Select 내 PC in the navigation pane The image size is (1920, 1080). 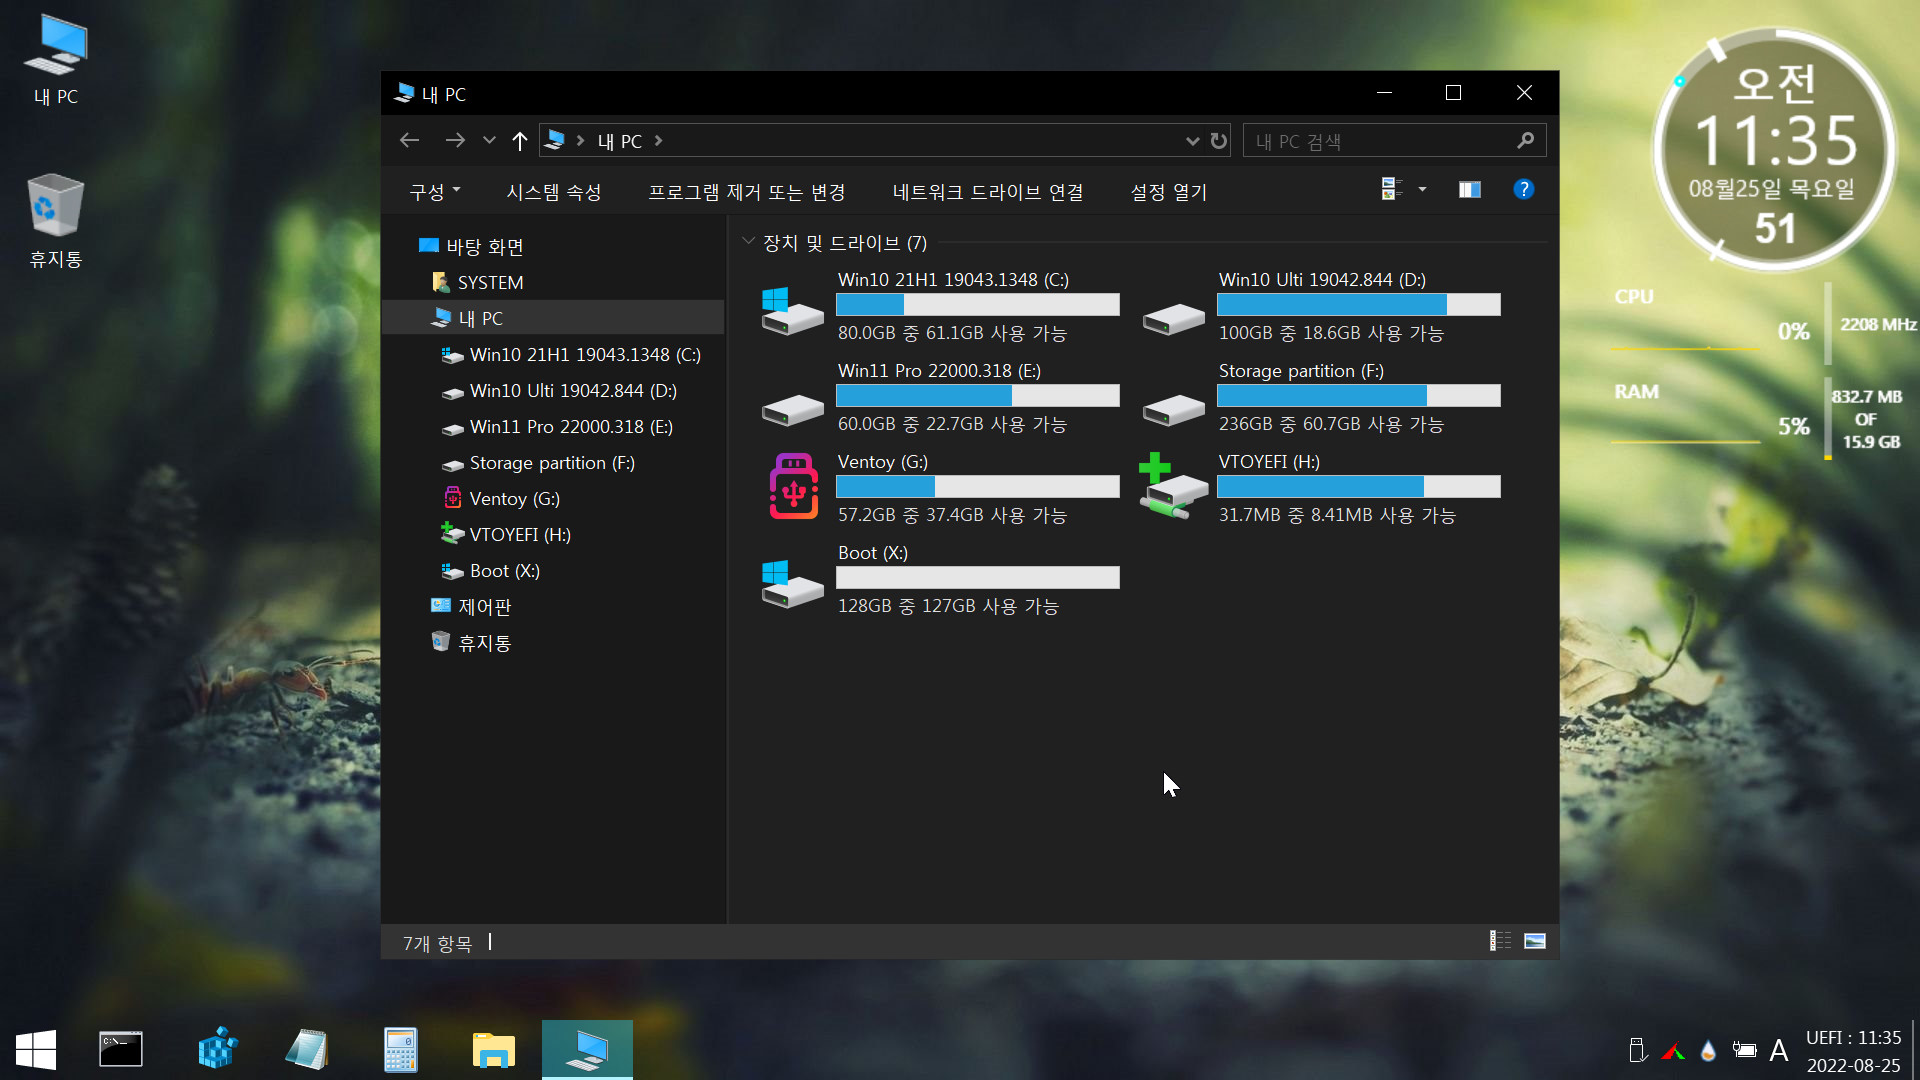click(x=553, y=318)
